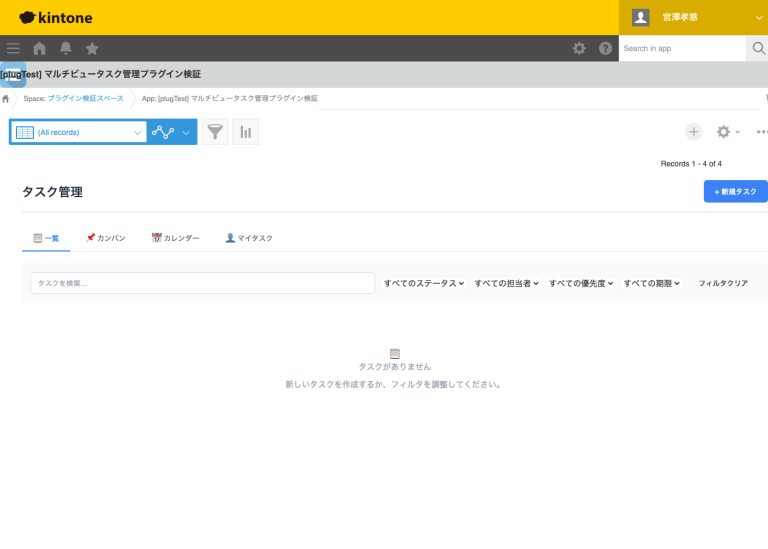
Task: Click the タスクがありません message
Action: 395,366
